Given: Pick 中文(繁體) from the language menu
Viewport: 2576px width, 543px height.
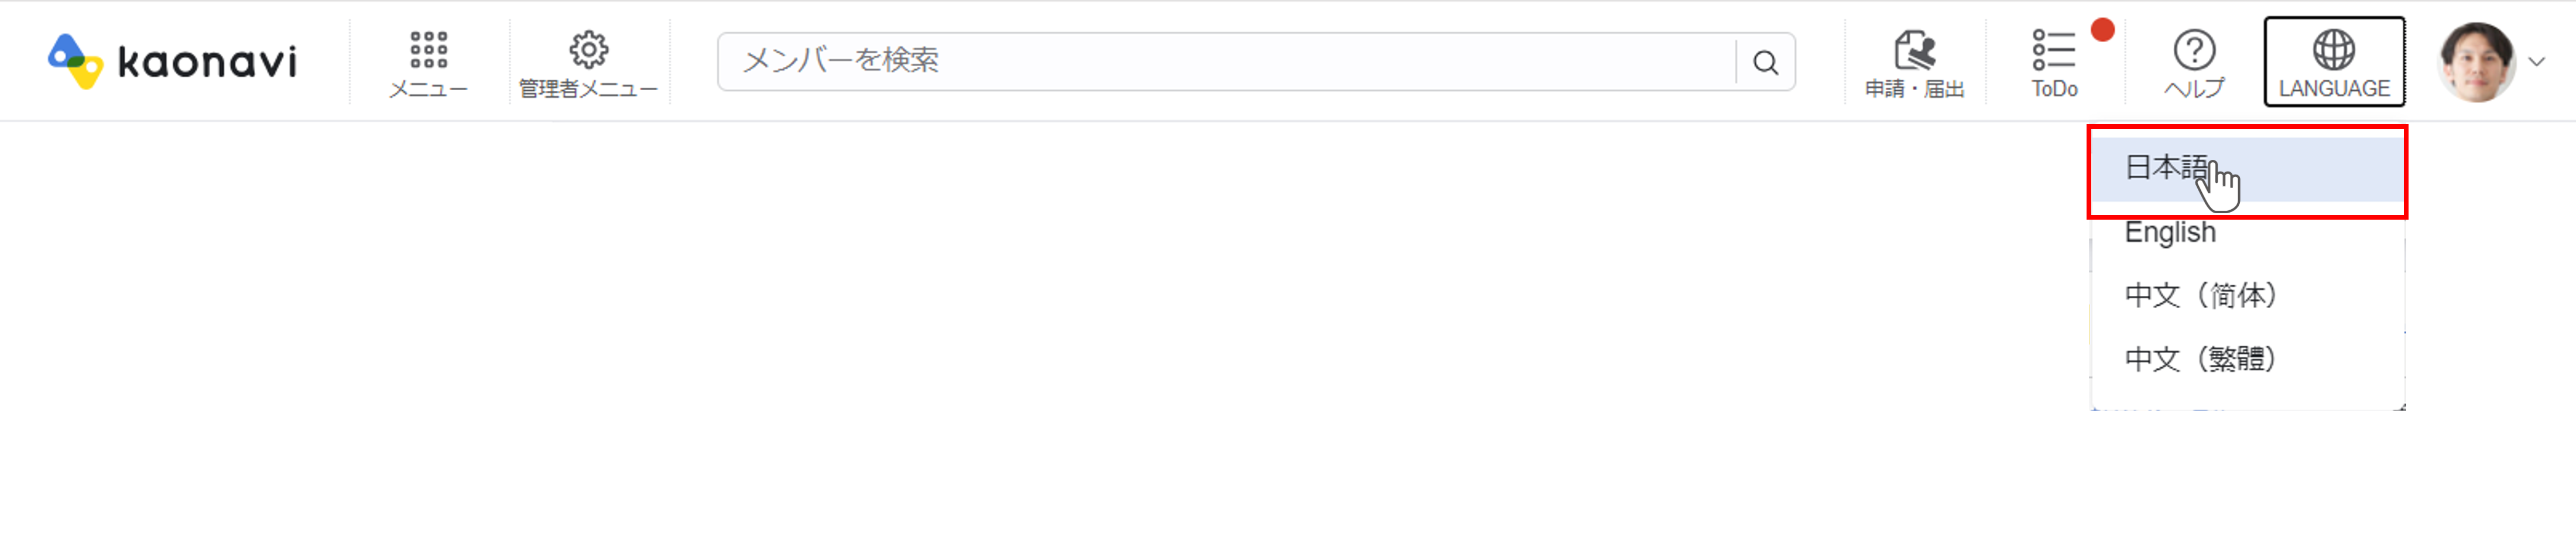Looking at the screenshot, I should pos(2200,359).
